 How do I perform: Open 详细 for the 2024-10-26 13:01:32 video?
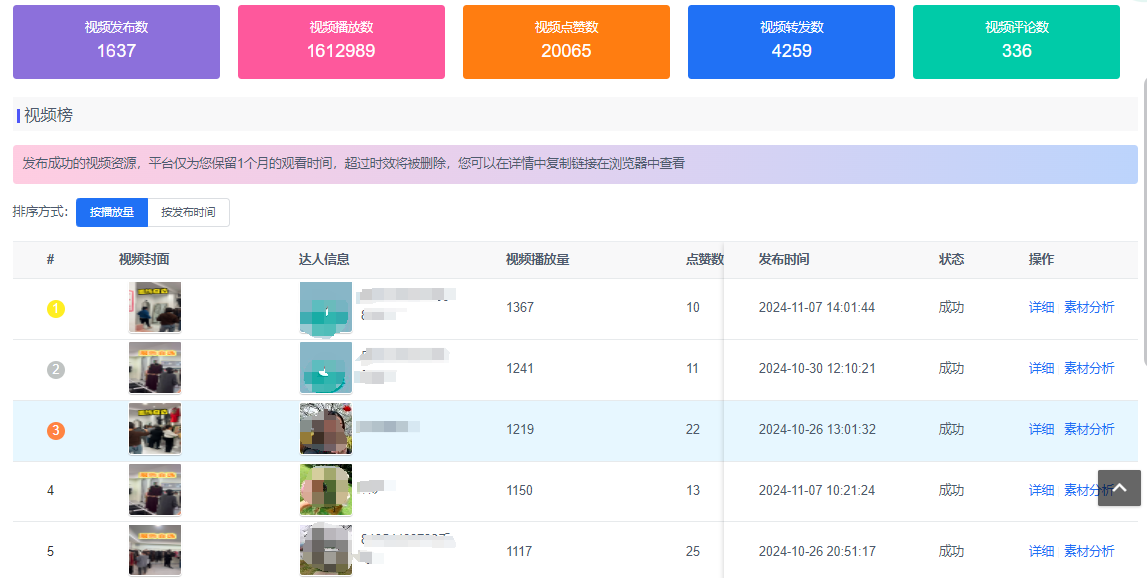pyautogui.click(x=1041, y=429)
